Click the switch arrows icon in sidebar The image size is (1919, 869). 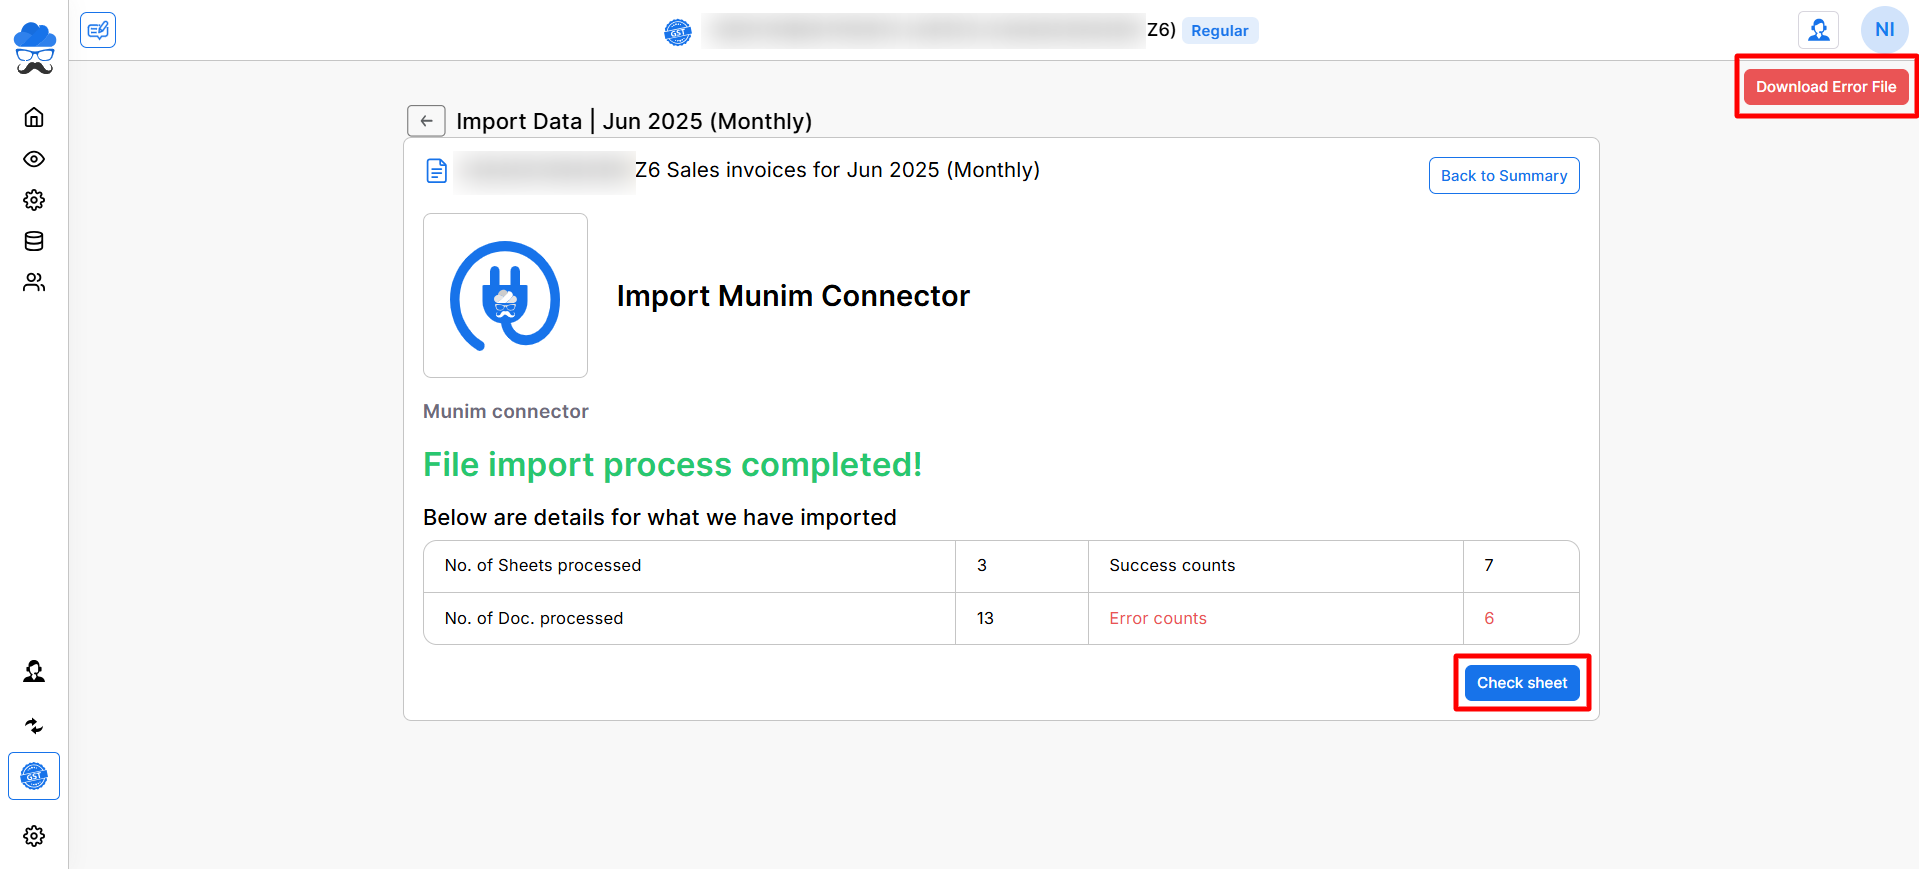tap(34, 726)
